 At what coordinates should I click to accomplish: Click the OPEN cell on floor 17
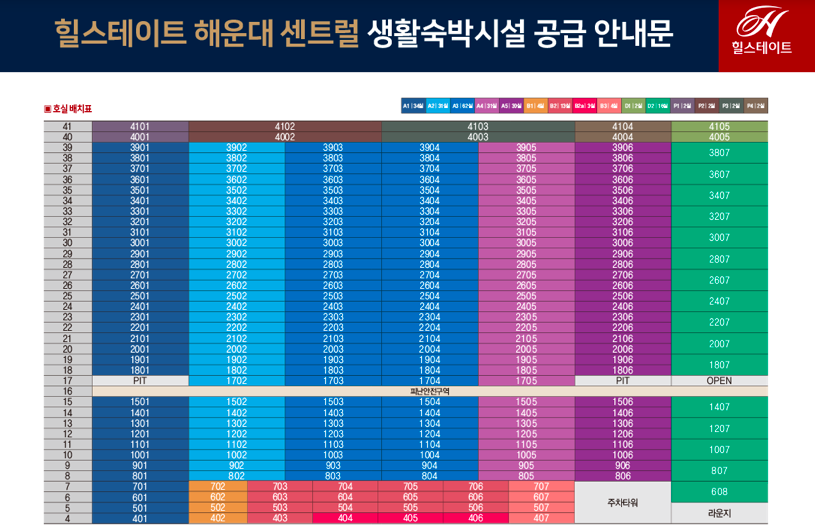[x=719, y=381]
